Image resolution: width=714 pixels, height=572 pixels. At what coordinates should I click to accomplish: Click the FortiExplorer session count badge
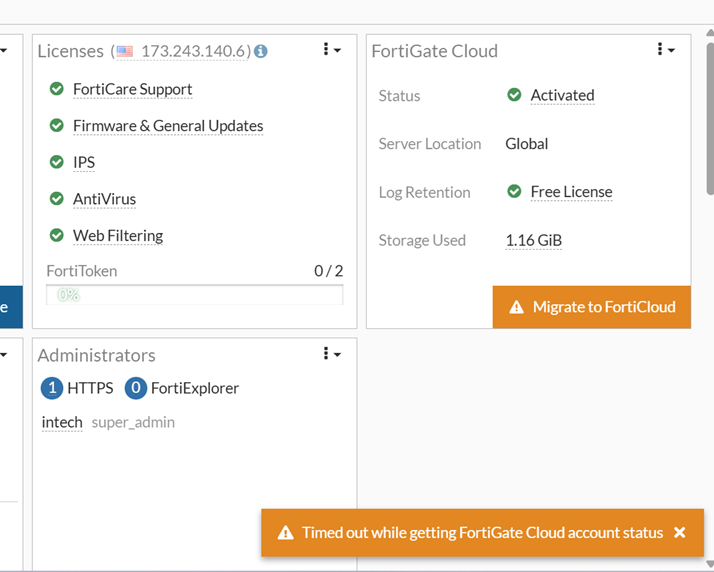click(x=136, y=388)
